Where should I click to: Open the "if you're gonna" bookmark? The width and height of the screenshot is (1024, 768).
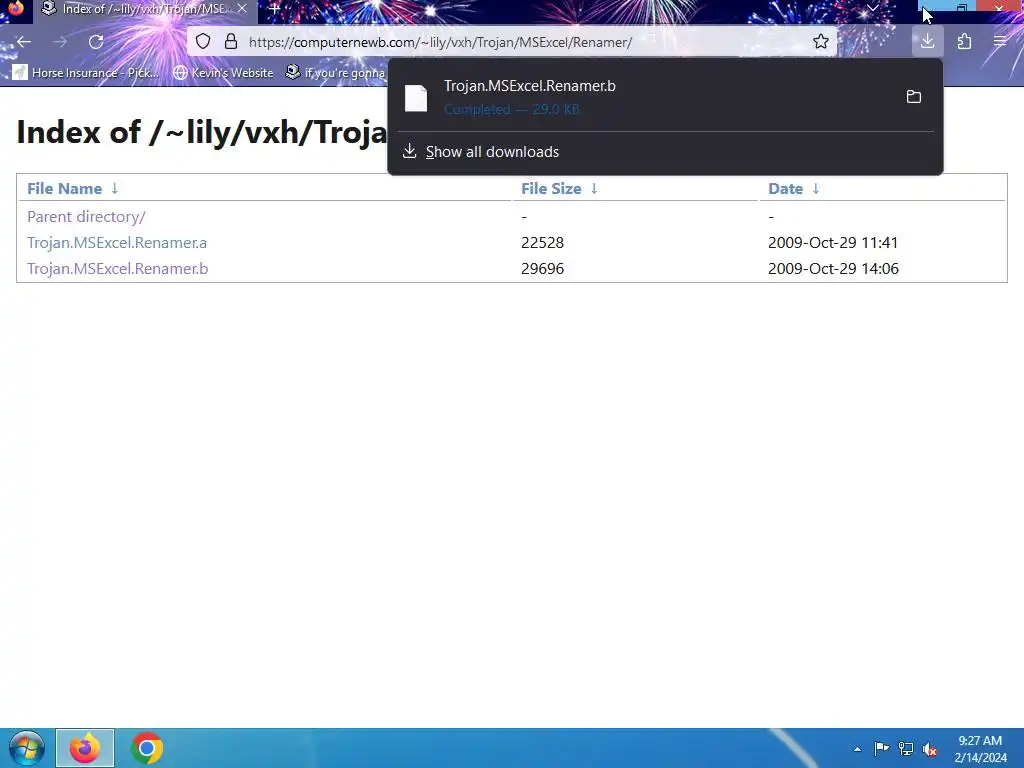coord(336,72)
